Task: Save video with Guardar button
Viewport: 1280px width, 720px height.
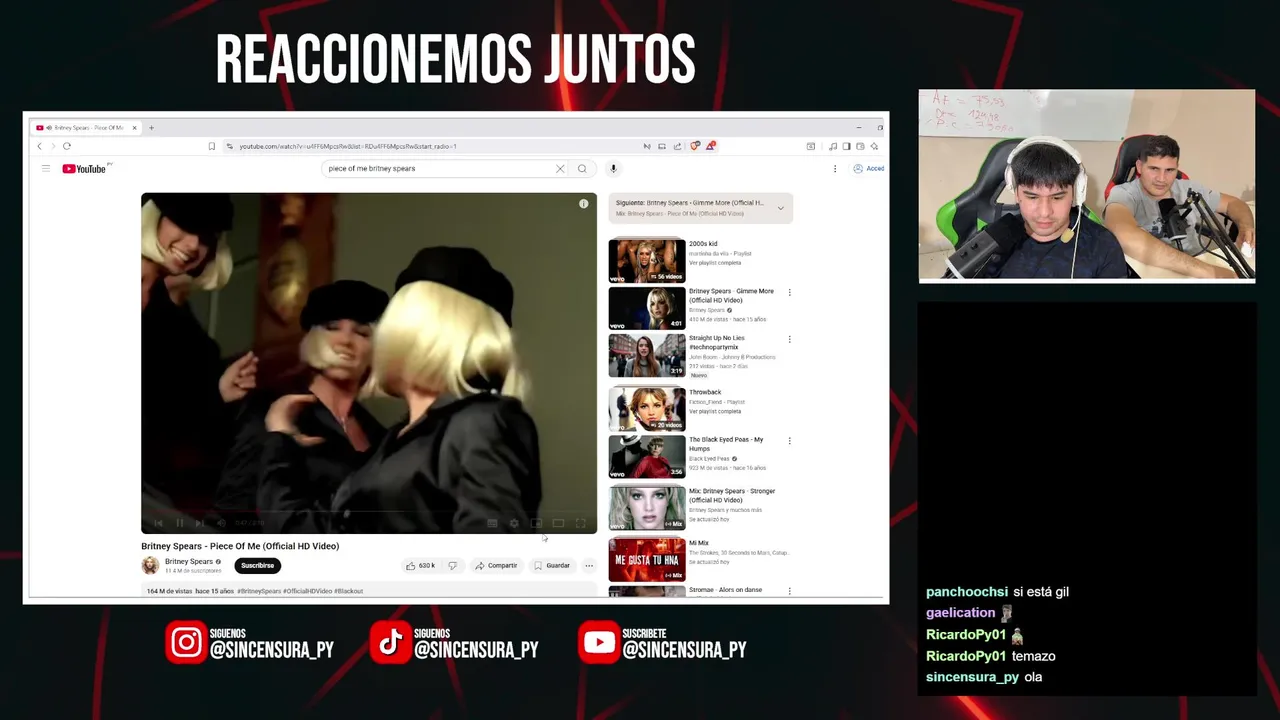Action: pyautogui.click(x=552, y=566)
